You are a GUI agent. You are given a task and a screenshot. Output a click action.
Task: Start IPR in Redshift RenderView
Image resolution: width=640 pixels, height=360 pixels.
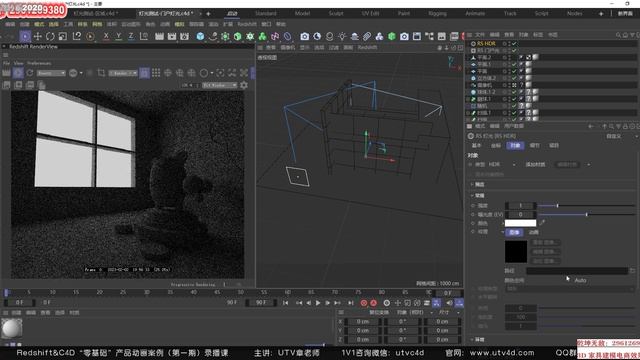pyautogui.click(x=18, y=73)
